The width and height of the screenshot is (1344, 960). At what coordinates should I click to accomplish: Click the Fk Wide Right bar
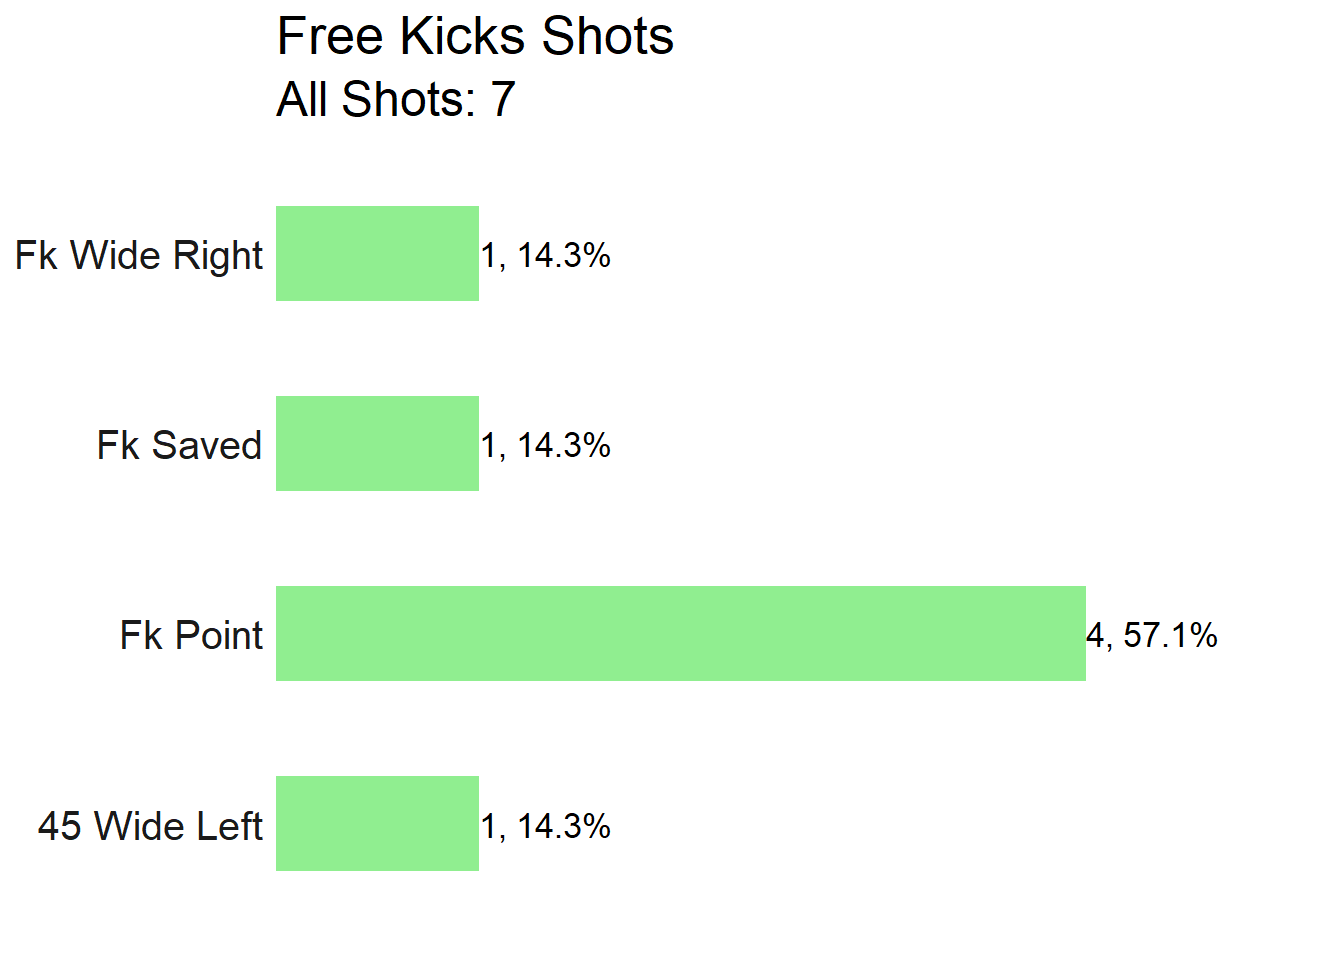(x=377, y=253)
